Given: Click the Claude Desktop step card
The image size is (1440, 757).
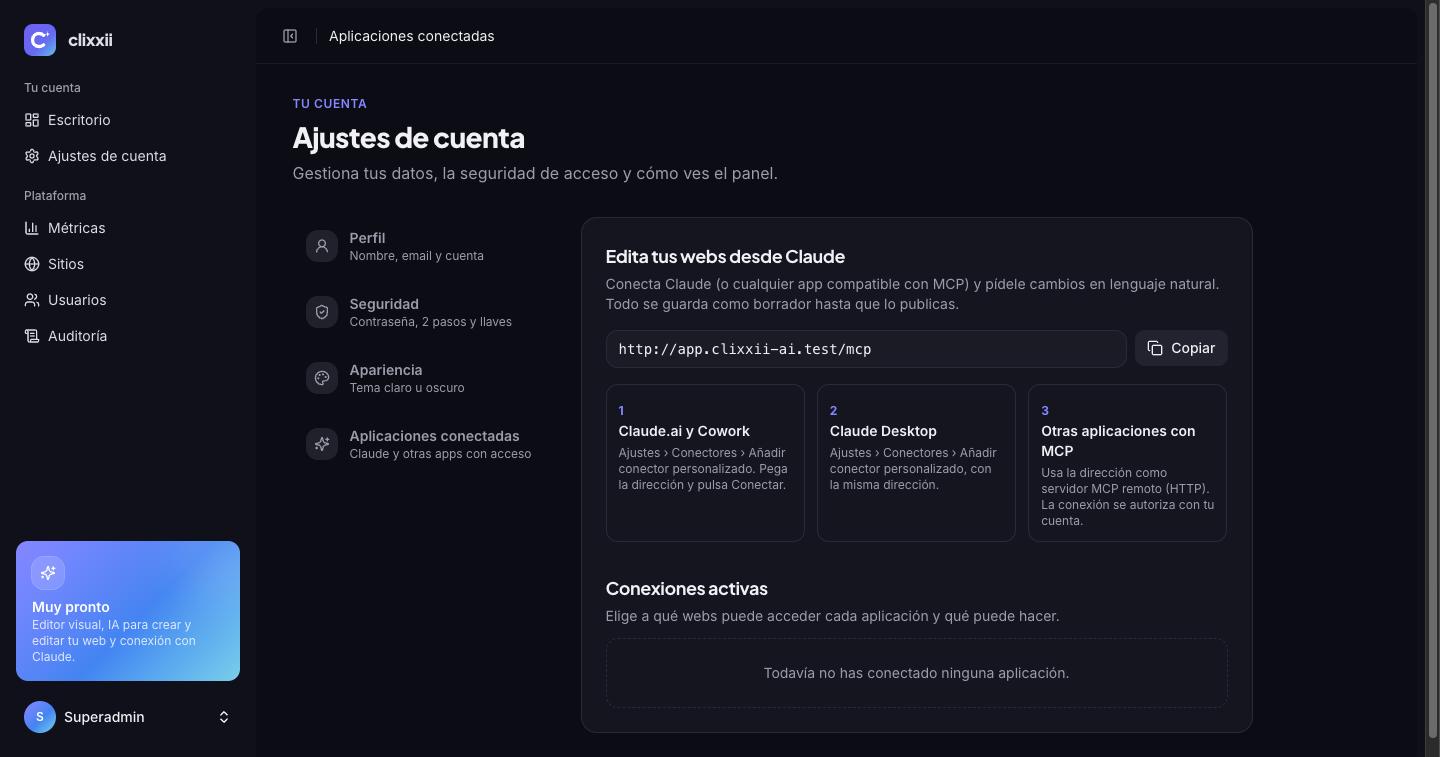Looking at the screenshot, I should (916, 463).
